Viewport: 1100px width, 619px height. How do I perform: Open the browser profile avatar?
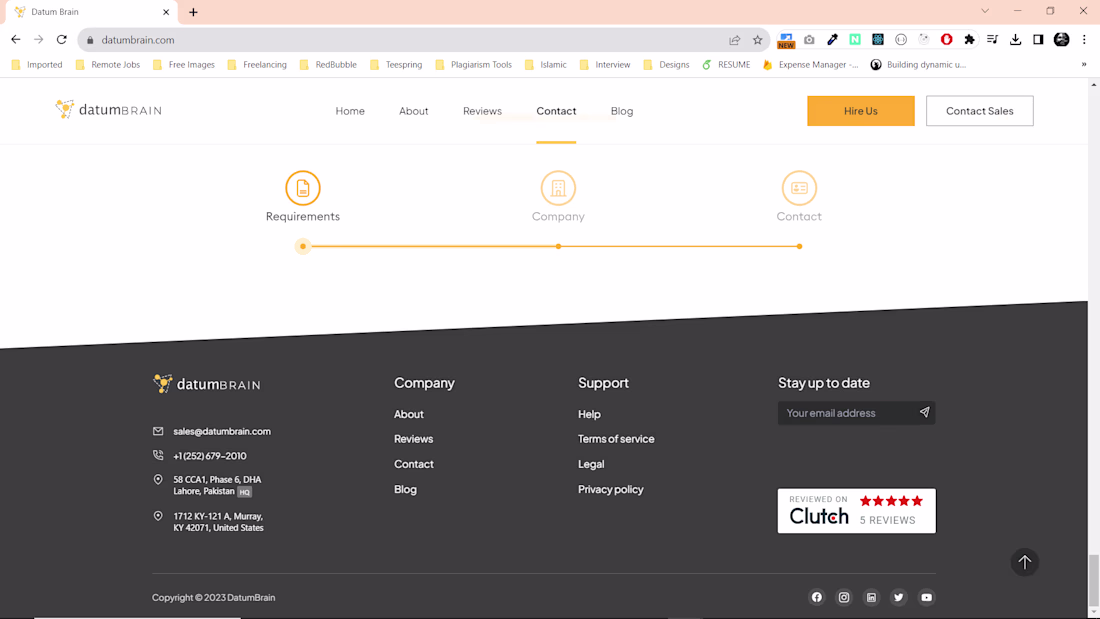1061,40
